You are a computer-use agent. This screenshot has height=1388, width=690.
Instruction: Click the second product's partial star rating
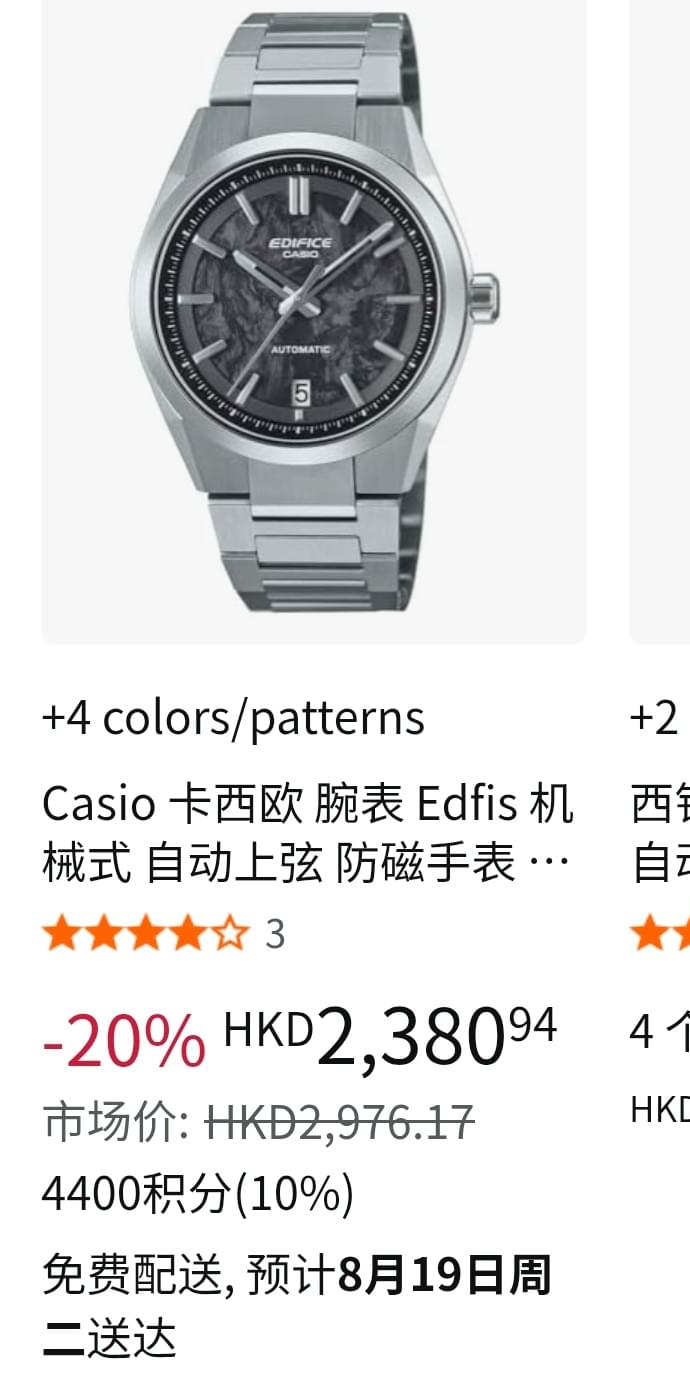click(660, 934)
